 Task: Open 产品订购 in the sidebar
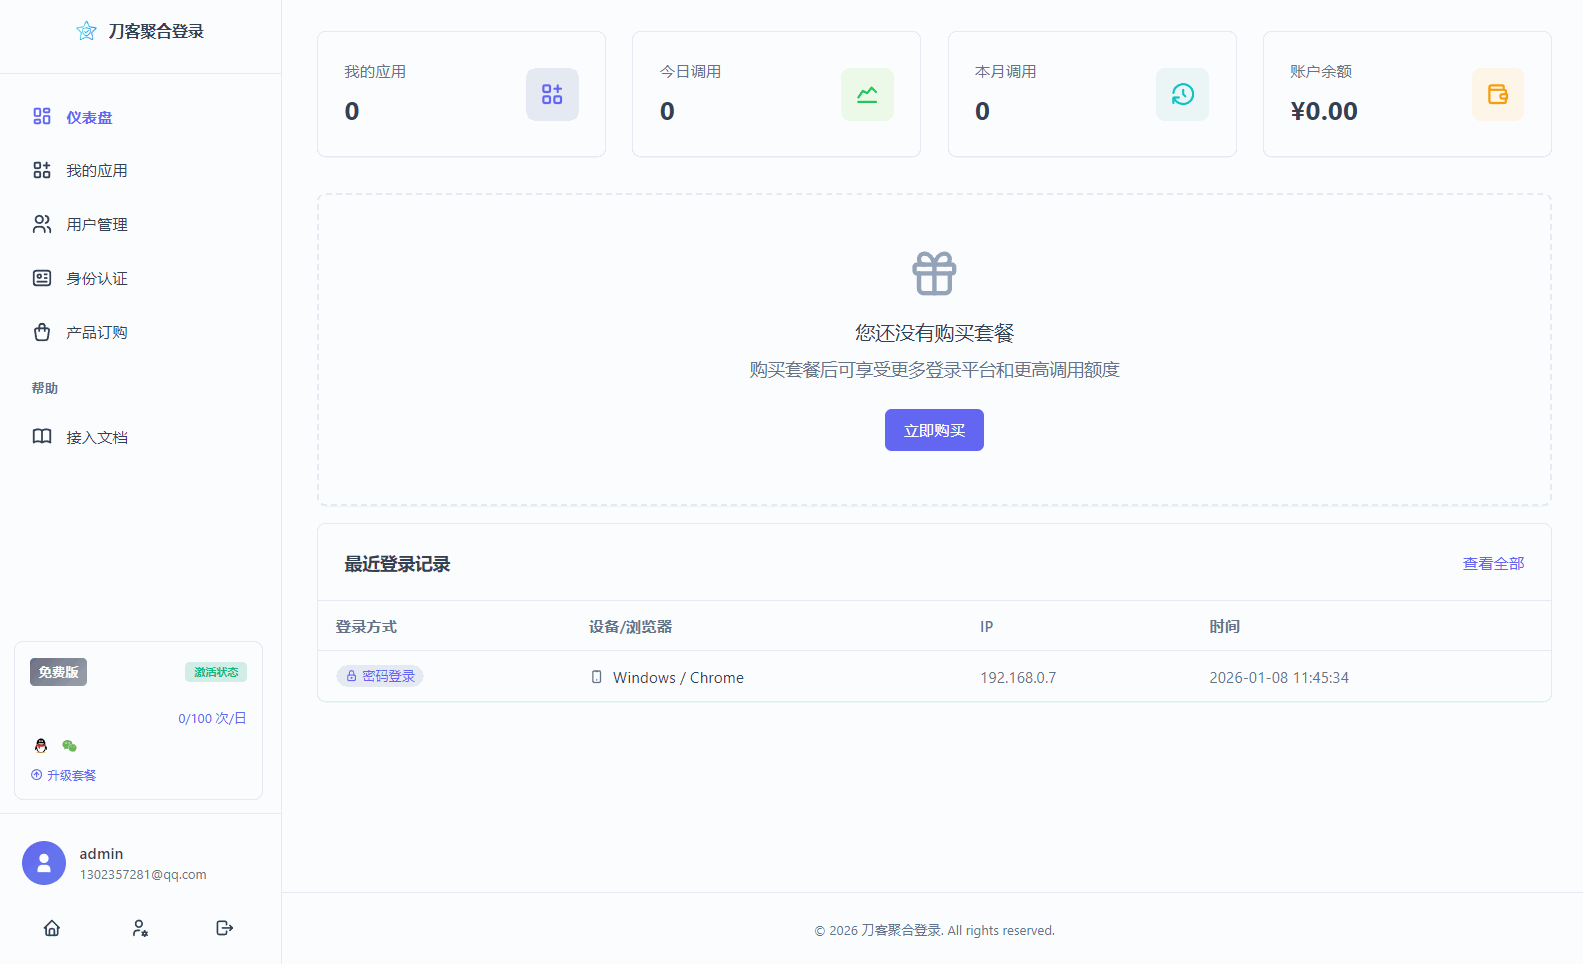(96, 333)
